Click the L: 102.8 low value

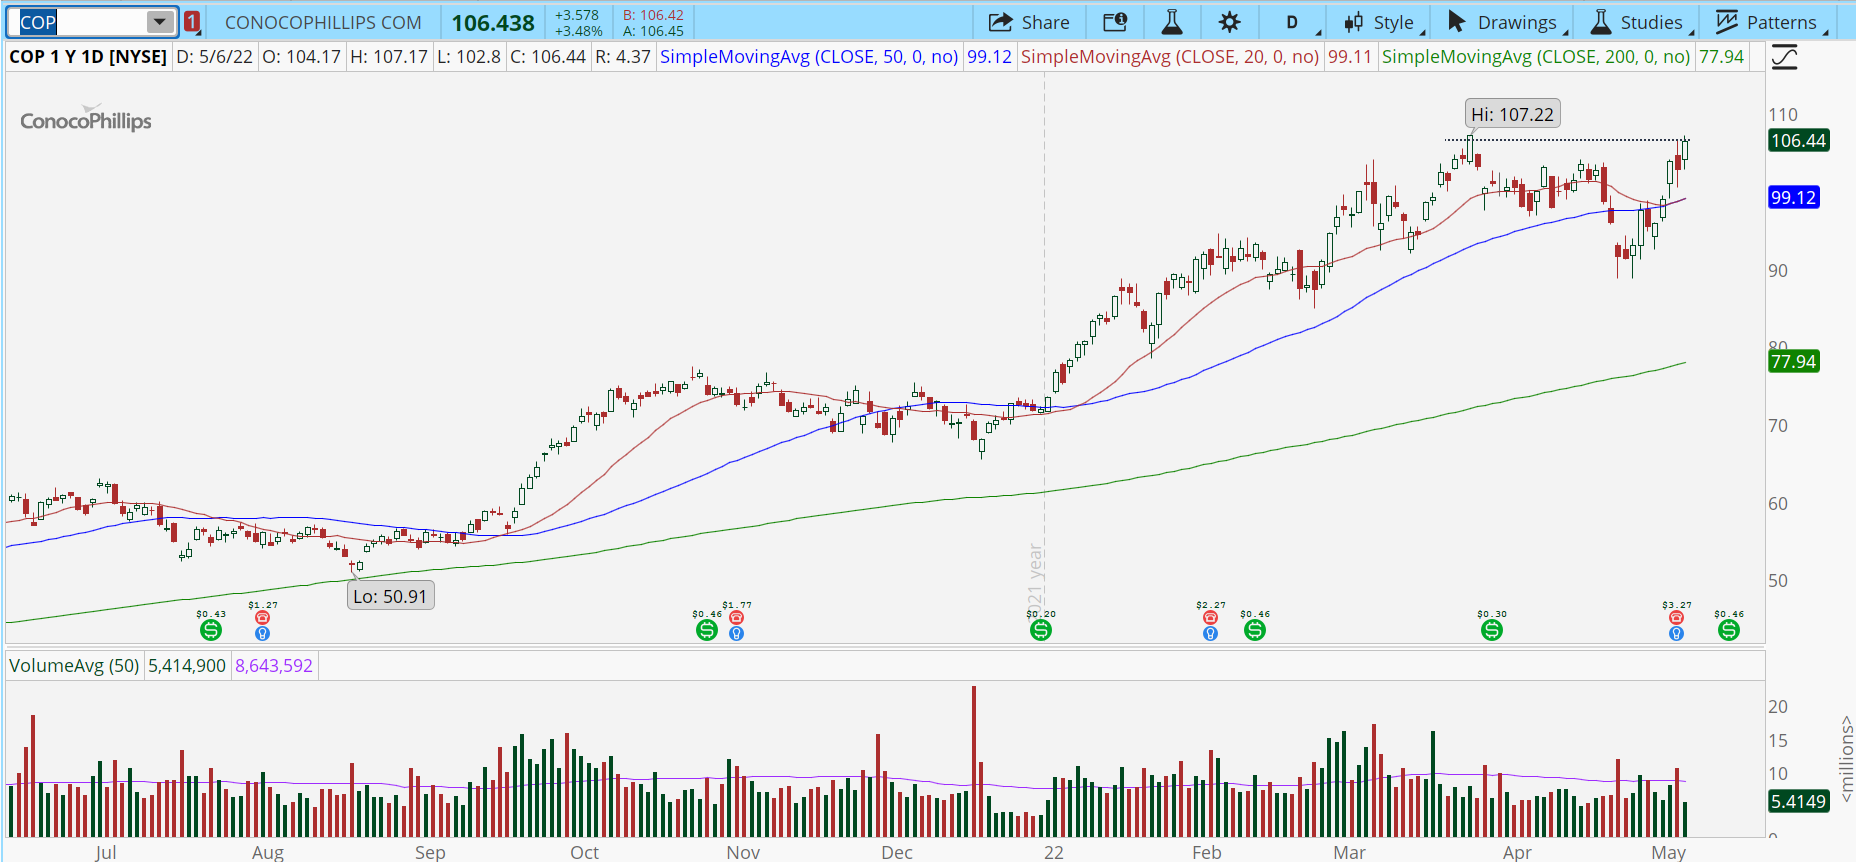click(469, 57)
